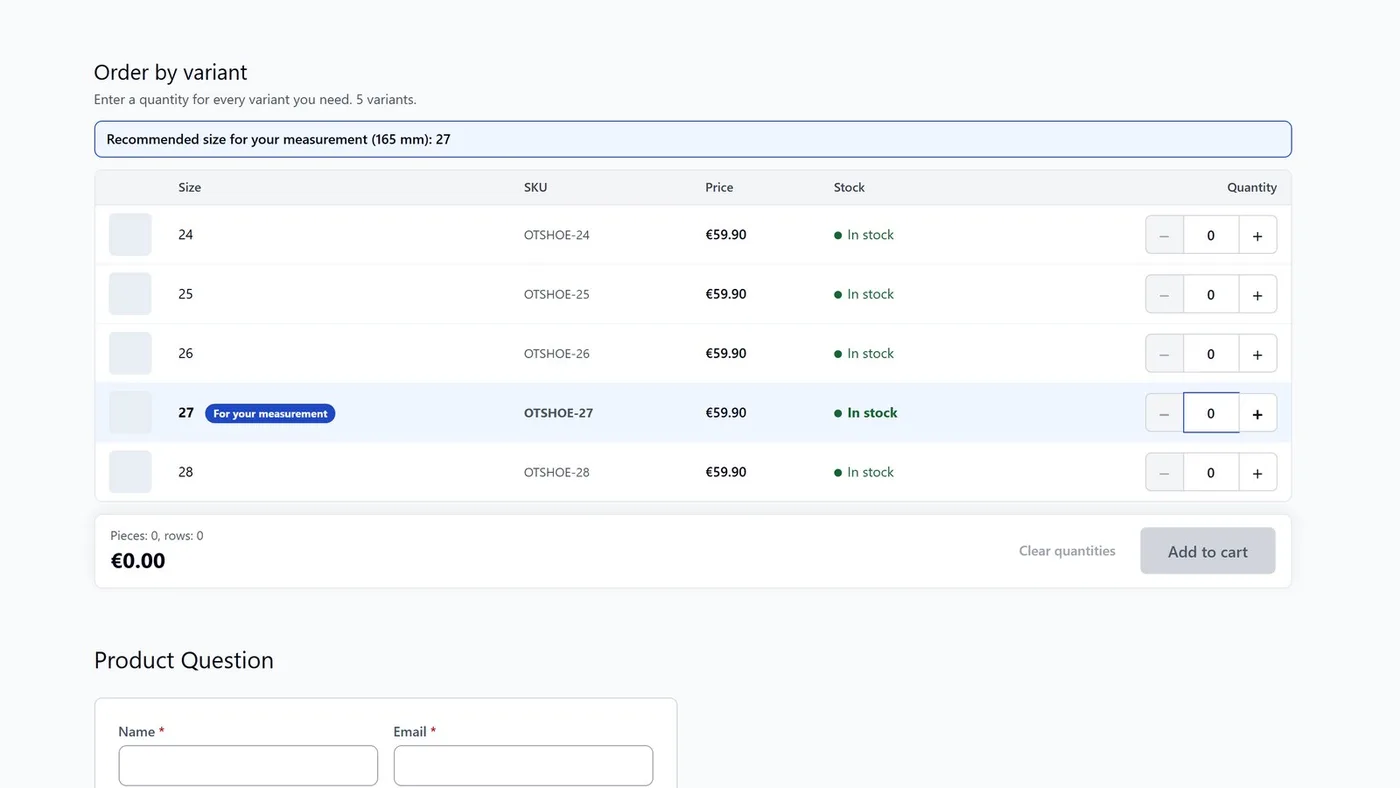Image resolution: width=1400 pixels, height=788 pixels.
Task: Increase quantity for size 26
Action: (1257, 354)
